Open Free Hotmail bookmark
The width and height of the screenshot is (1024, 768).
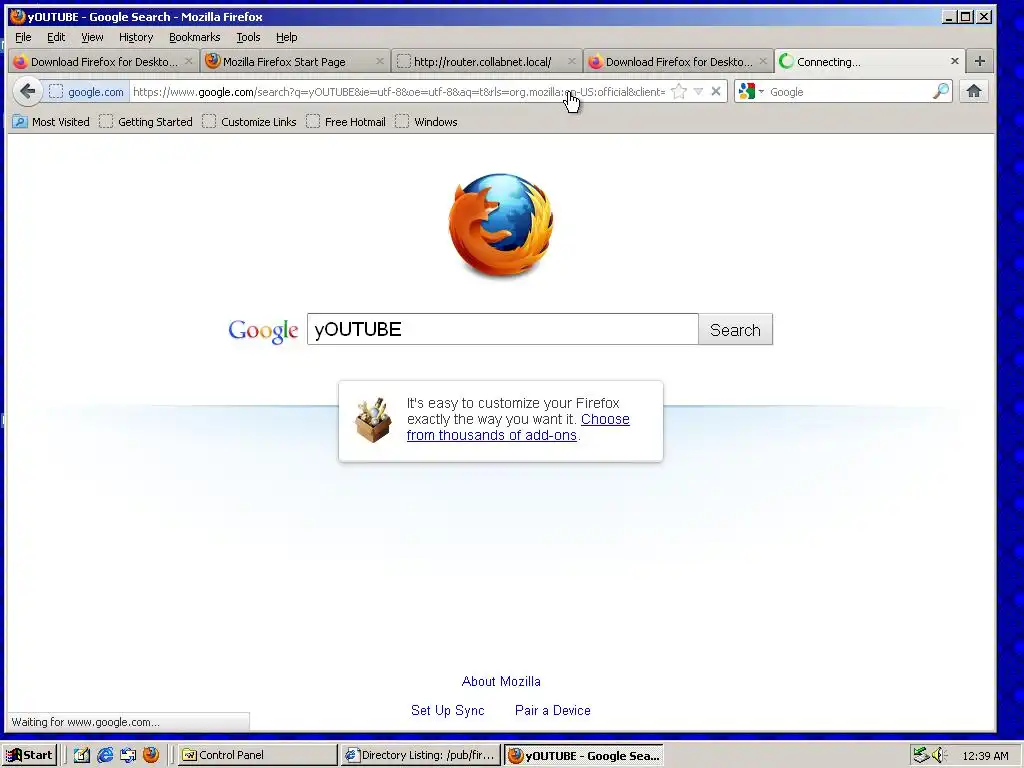(x=345, y=121)
